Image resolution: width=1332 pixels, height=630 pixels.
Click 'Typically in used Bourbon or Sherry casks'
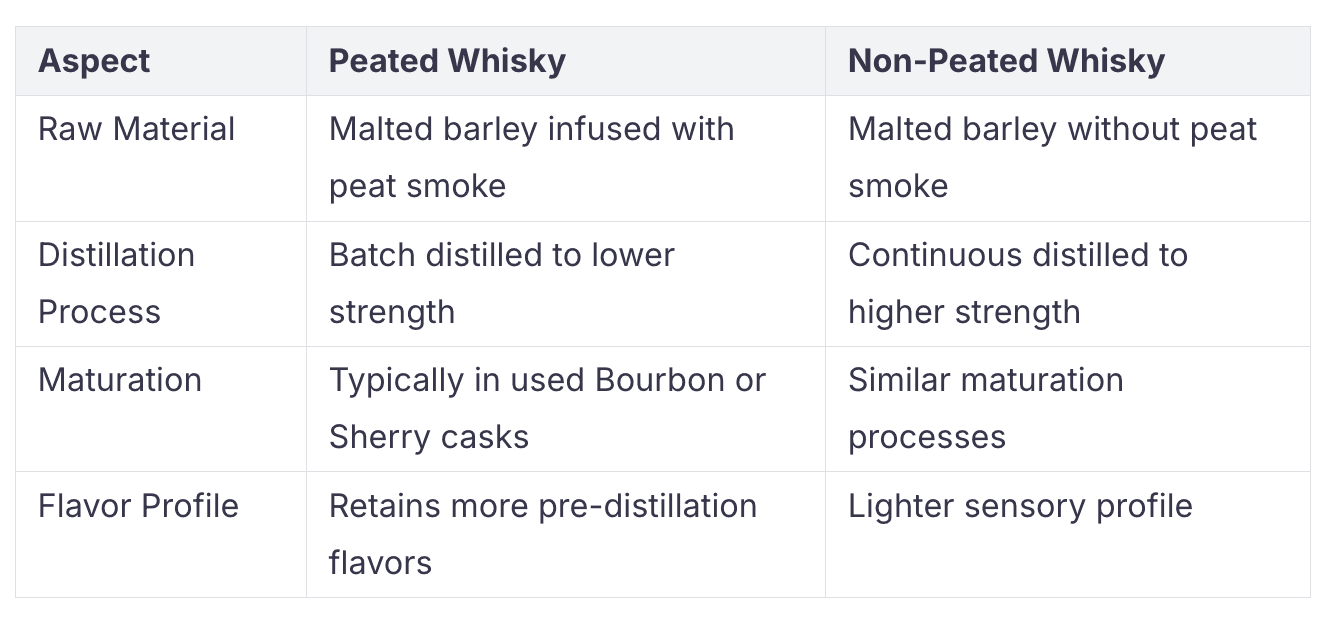(547, 408)
